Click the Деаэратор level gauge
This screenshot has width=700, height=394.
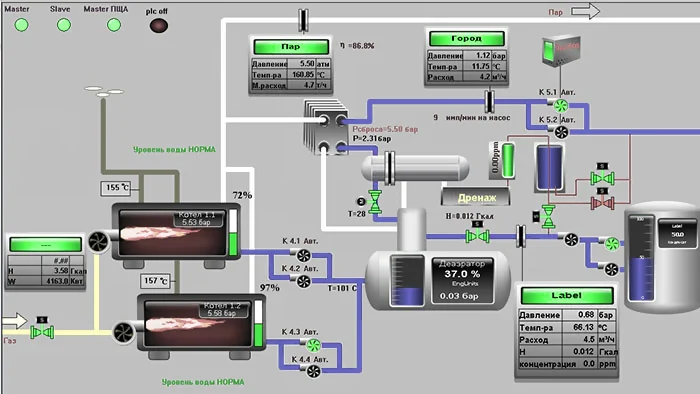pos(407,280)
